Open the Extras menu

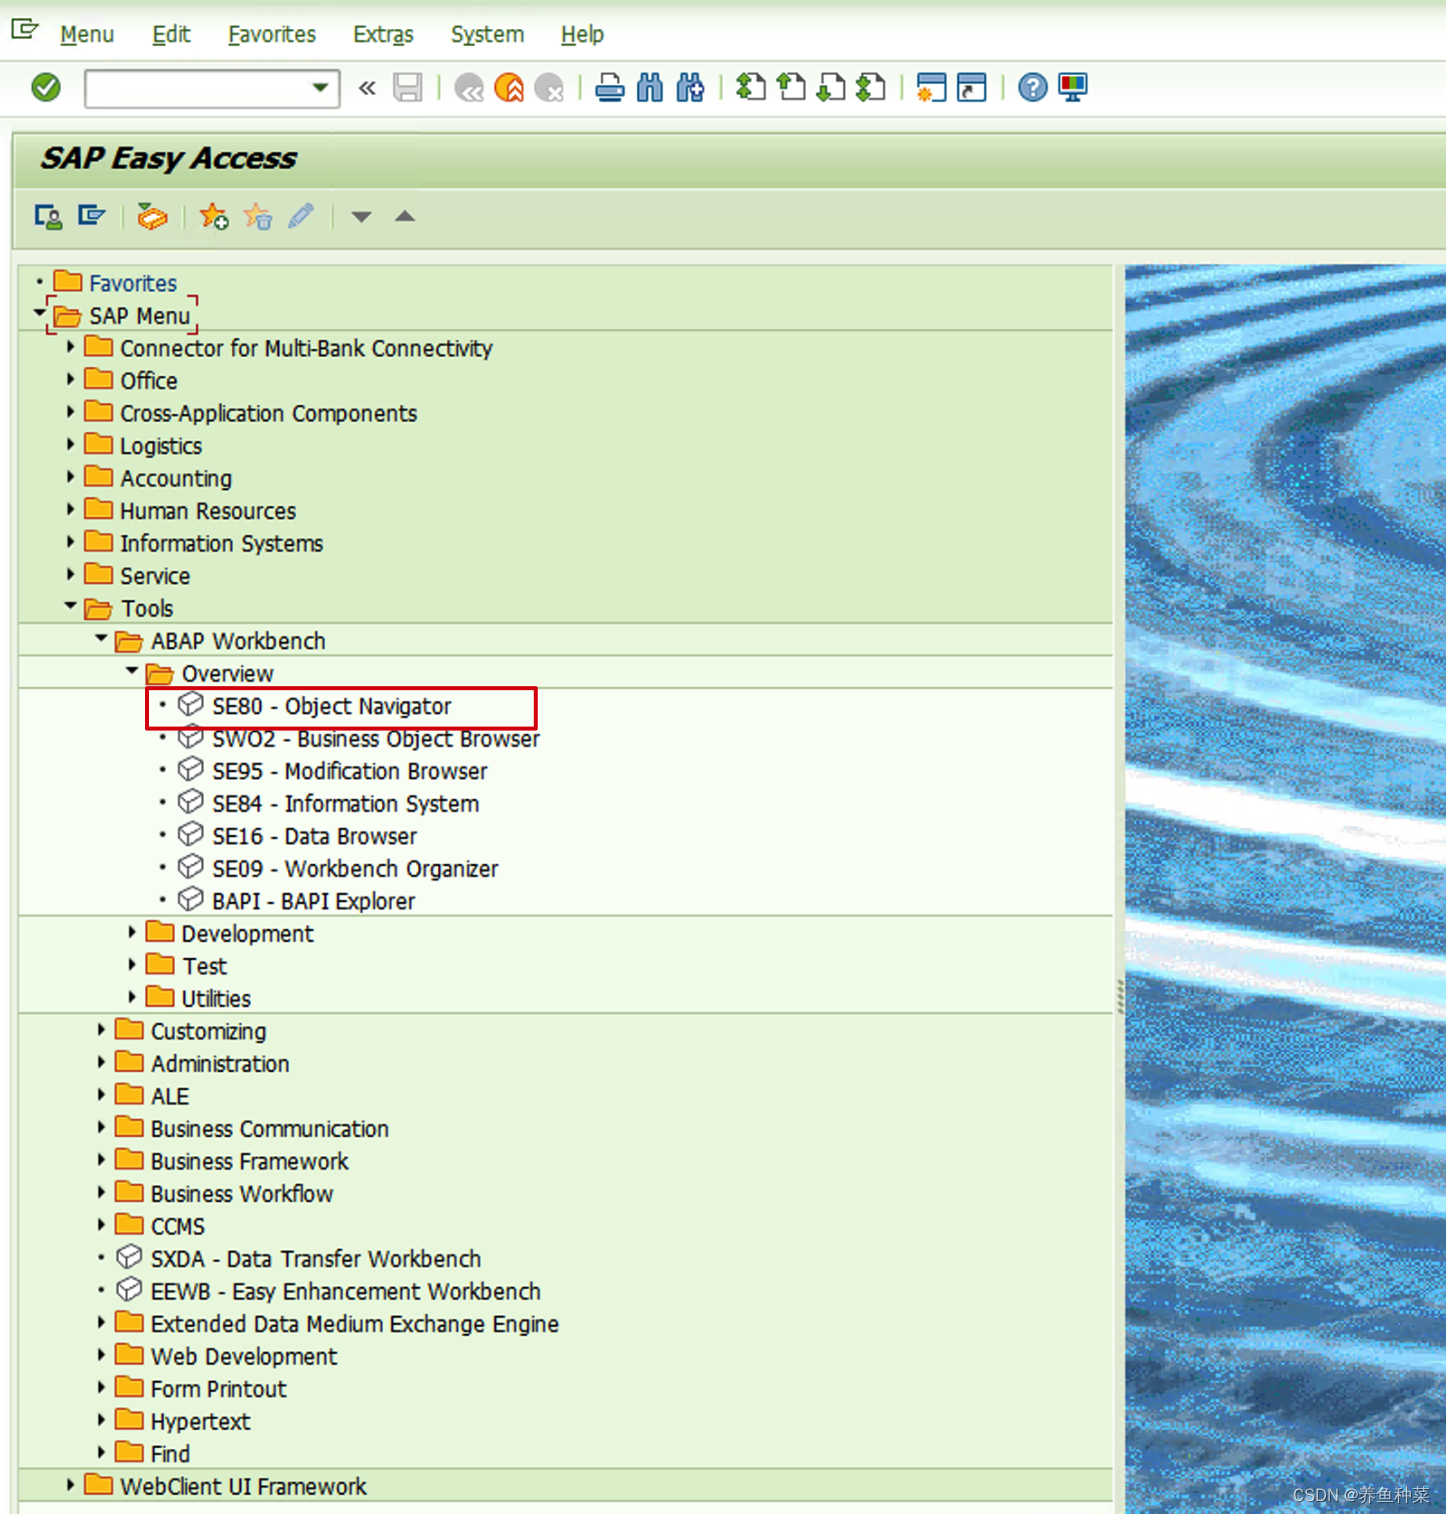(383, 34)
